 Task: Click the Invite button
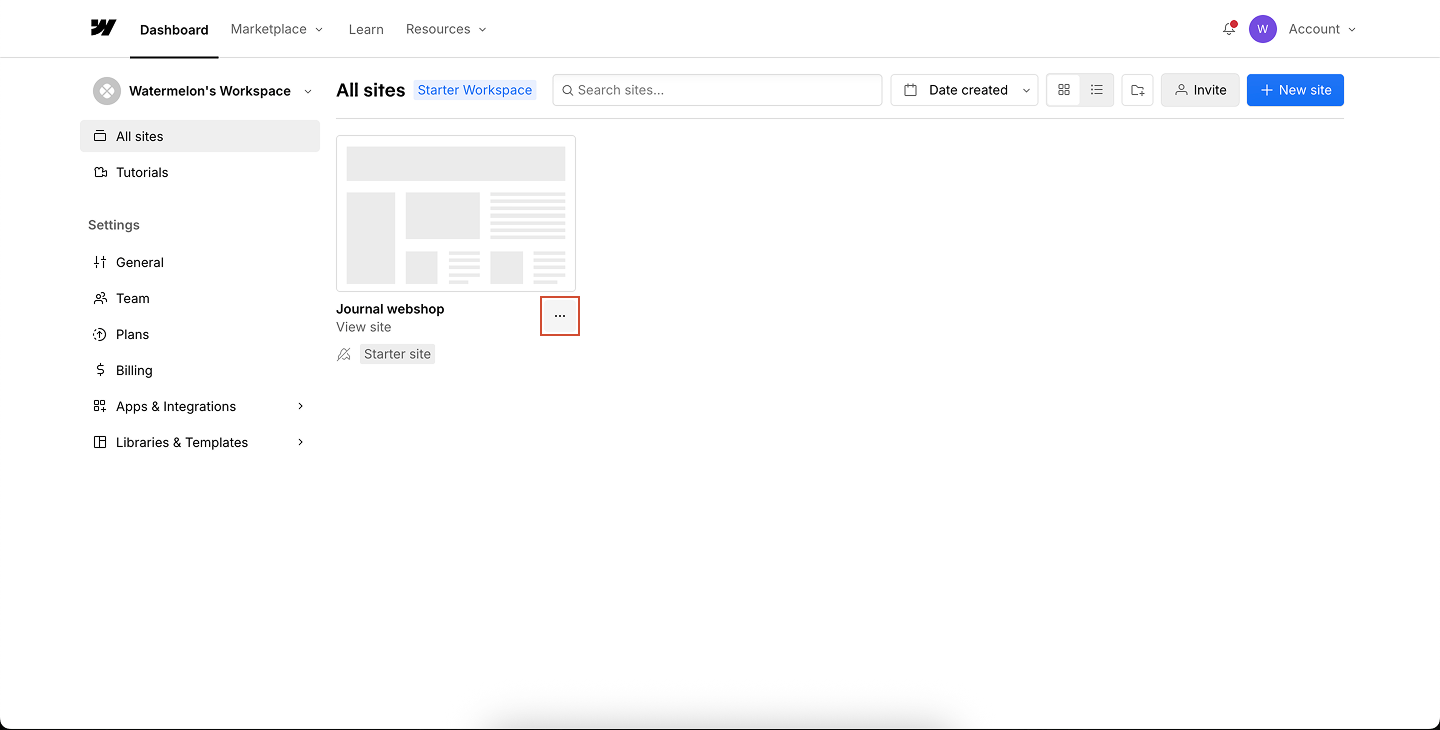point(1200,90)
